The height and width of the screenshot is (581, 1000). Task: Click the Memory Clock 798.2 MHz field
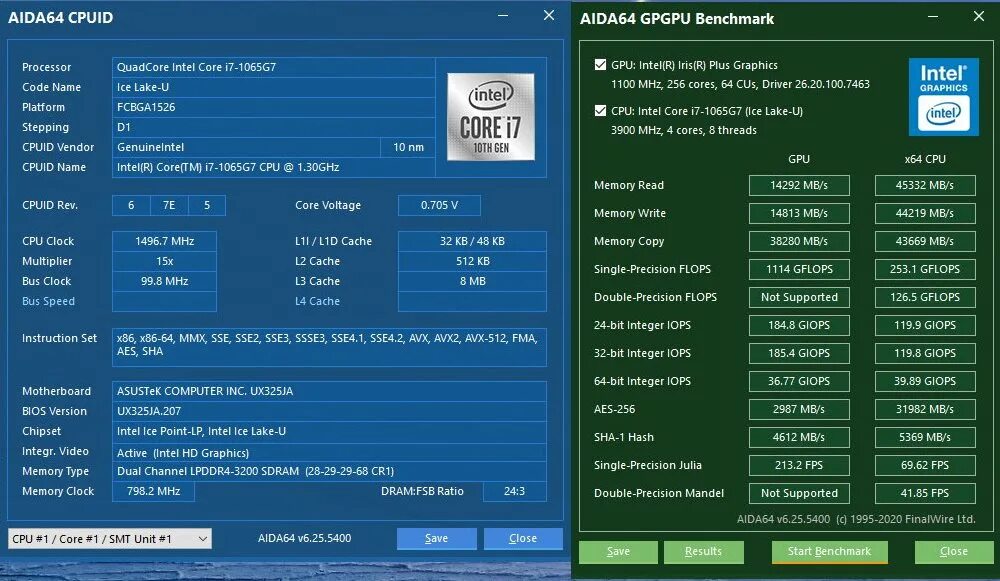coord(153,491)
